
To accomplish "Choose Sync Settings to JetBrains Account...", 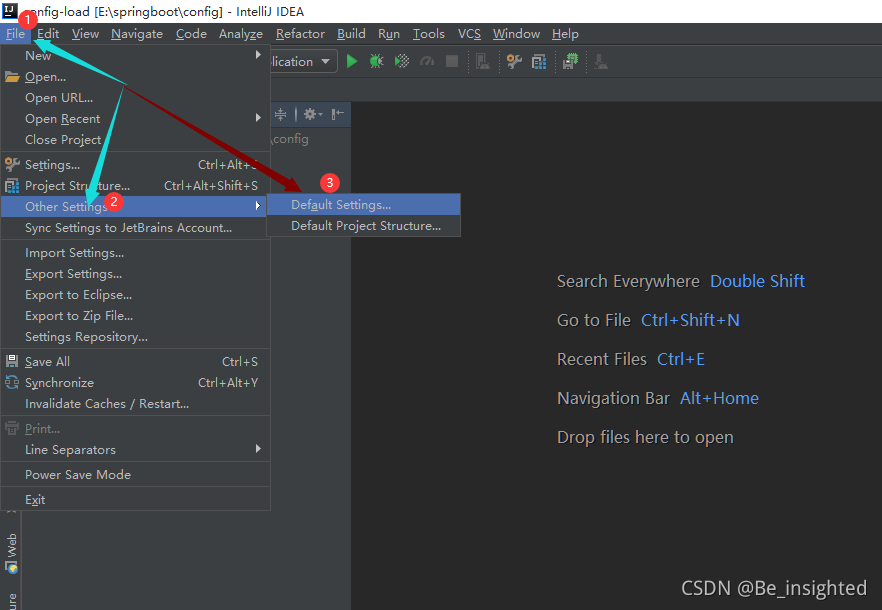I will (x=136, y=227).
